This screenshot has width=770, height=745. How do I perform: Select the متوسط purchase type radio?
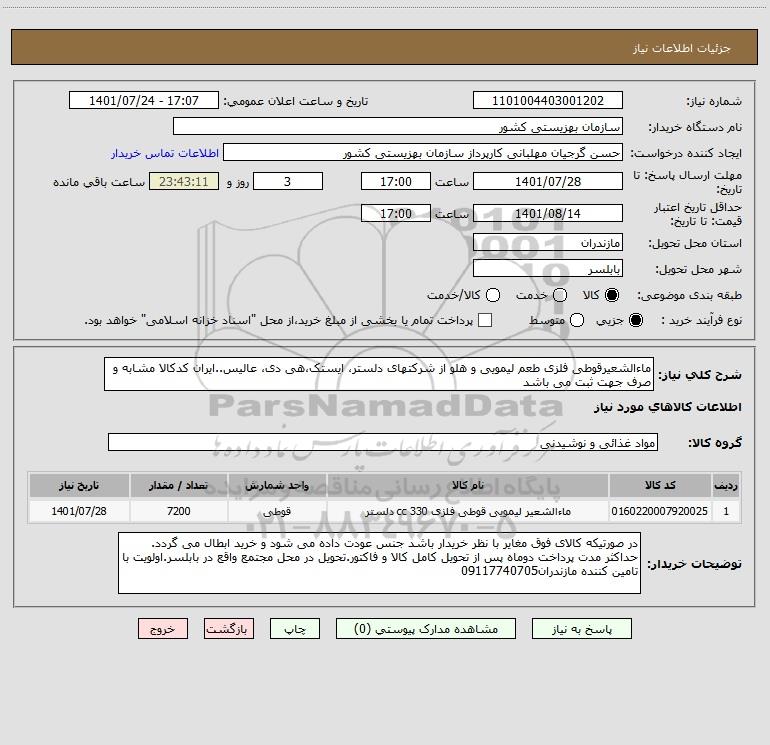577,320
